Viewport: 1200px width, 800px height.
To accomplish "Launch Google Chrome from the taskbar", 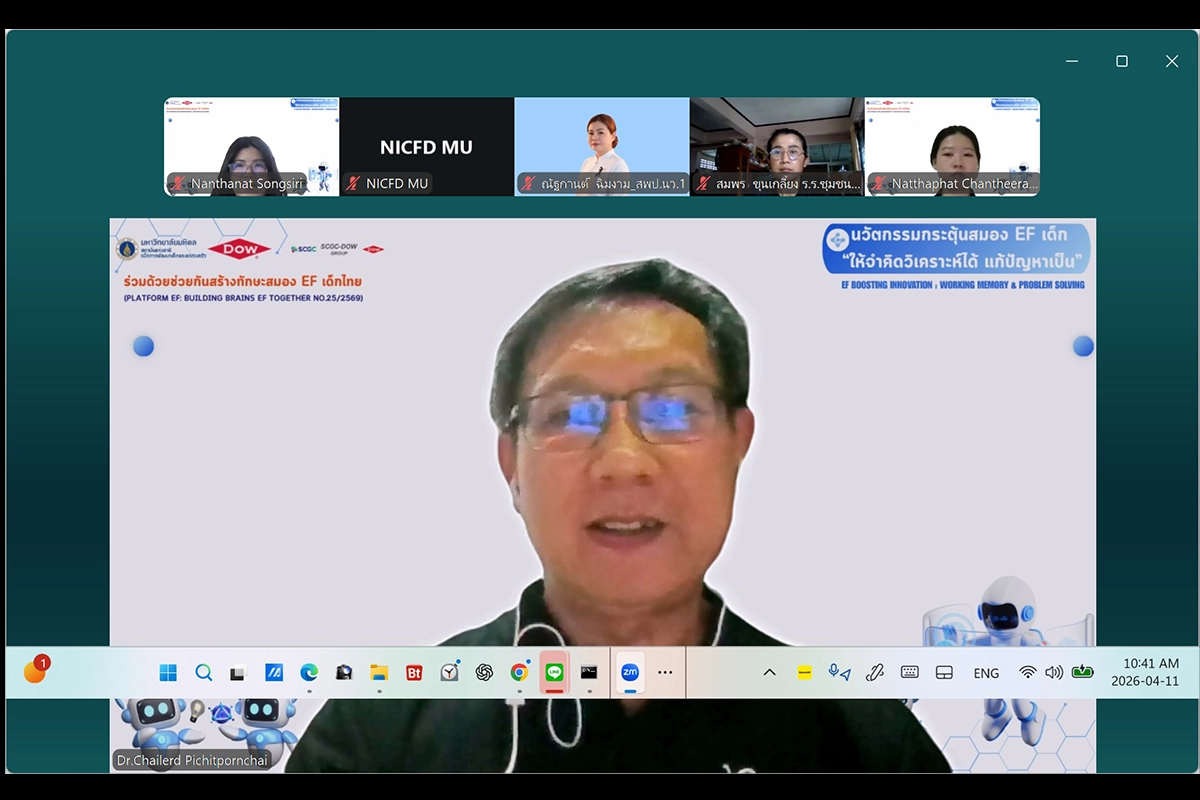I will click(x=519, y=673).
